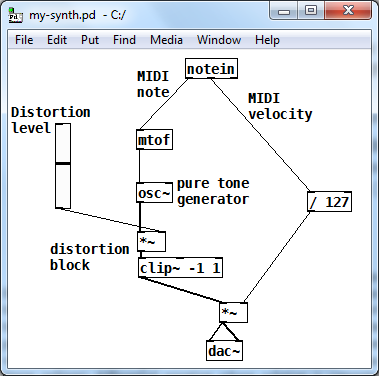Select the / 127 division object
379x376 pixels.
click(329, 202)
